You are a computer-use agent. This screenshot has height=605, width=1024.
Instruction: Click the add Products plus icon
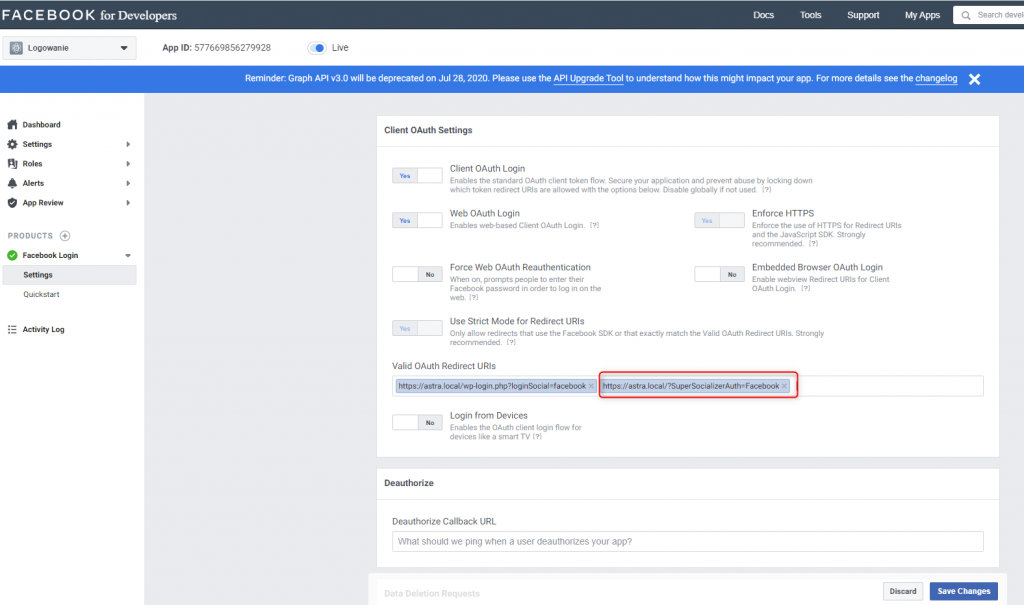(63, 235)
